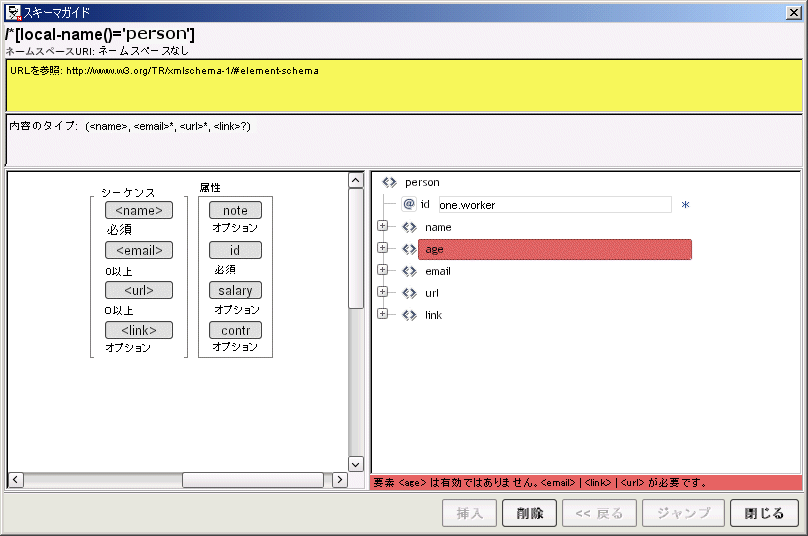Expand the age tree node
The width and height of the screenshot is (808, 536).
(x=382, y=248)
